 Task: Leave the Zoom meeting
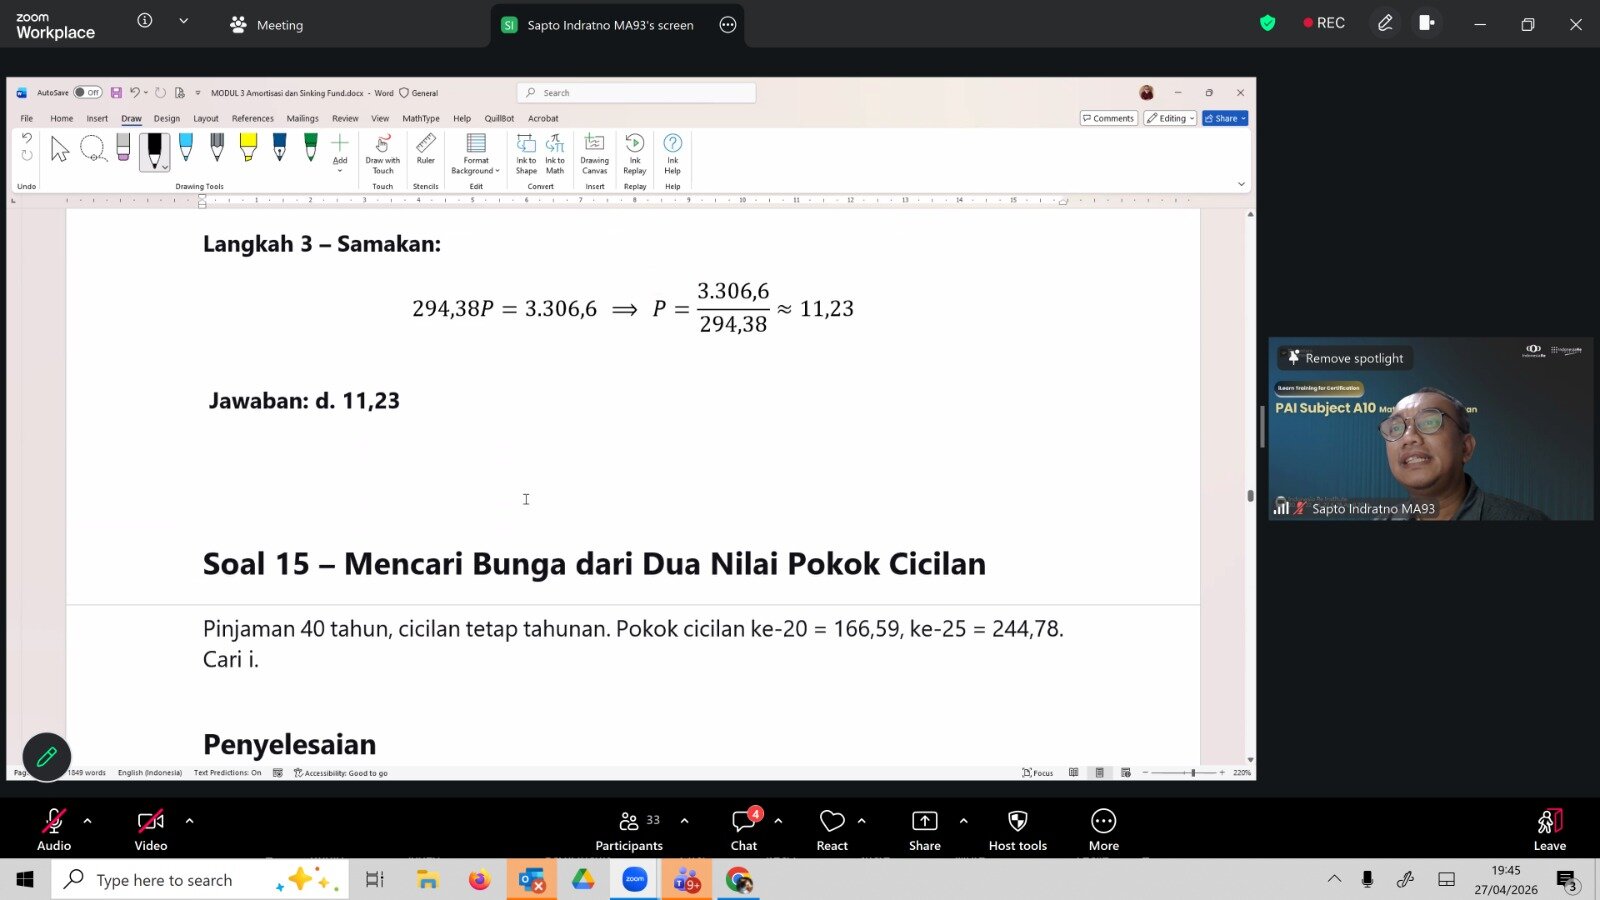(1550, 829)
